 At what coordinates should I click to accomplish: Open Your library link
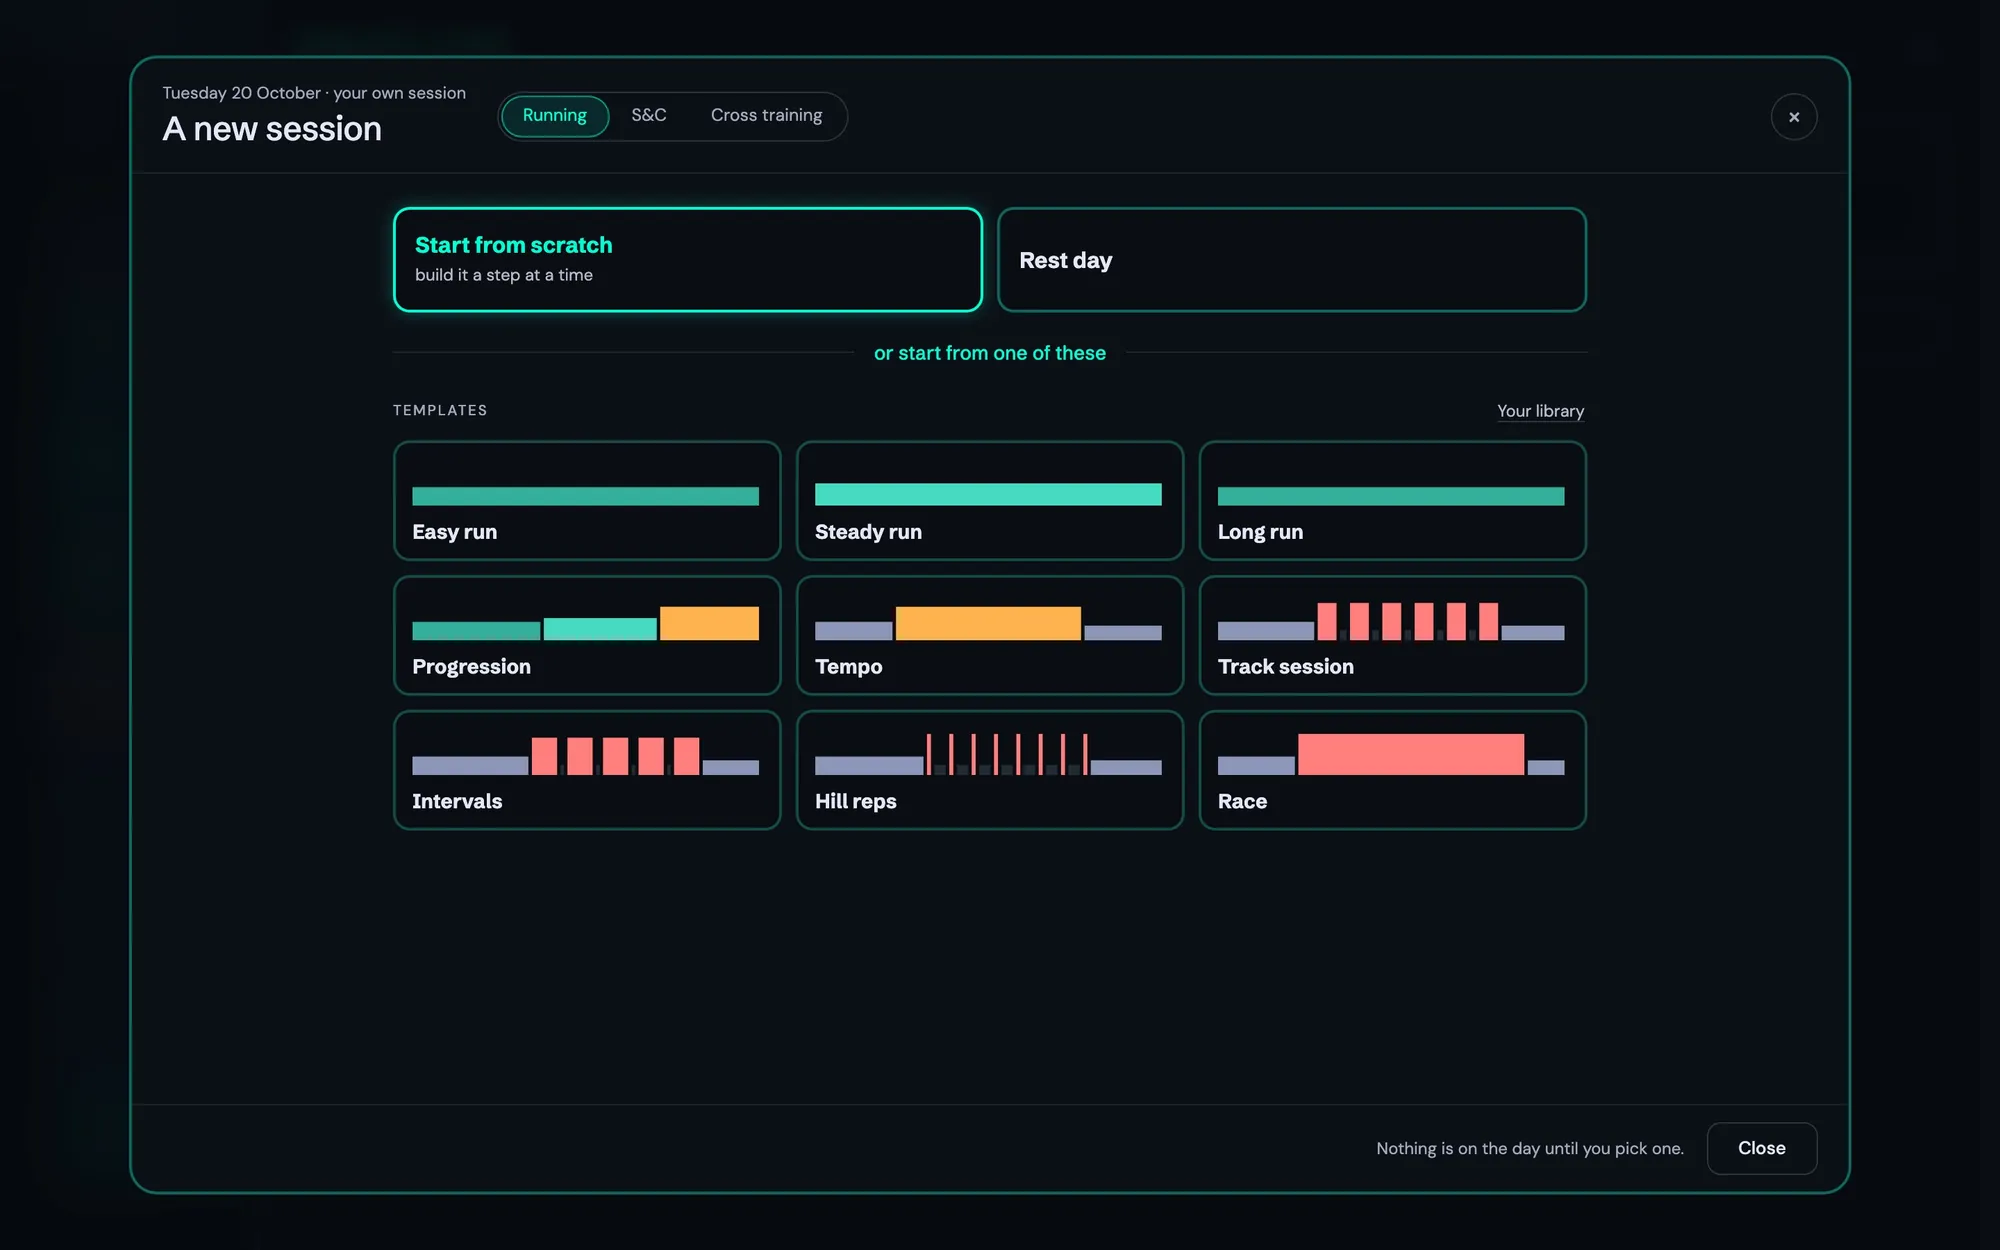[x=1540, y=411]
